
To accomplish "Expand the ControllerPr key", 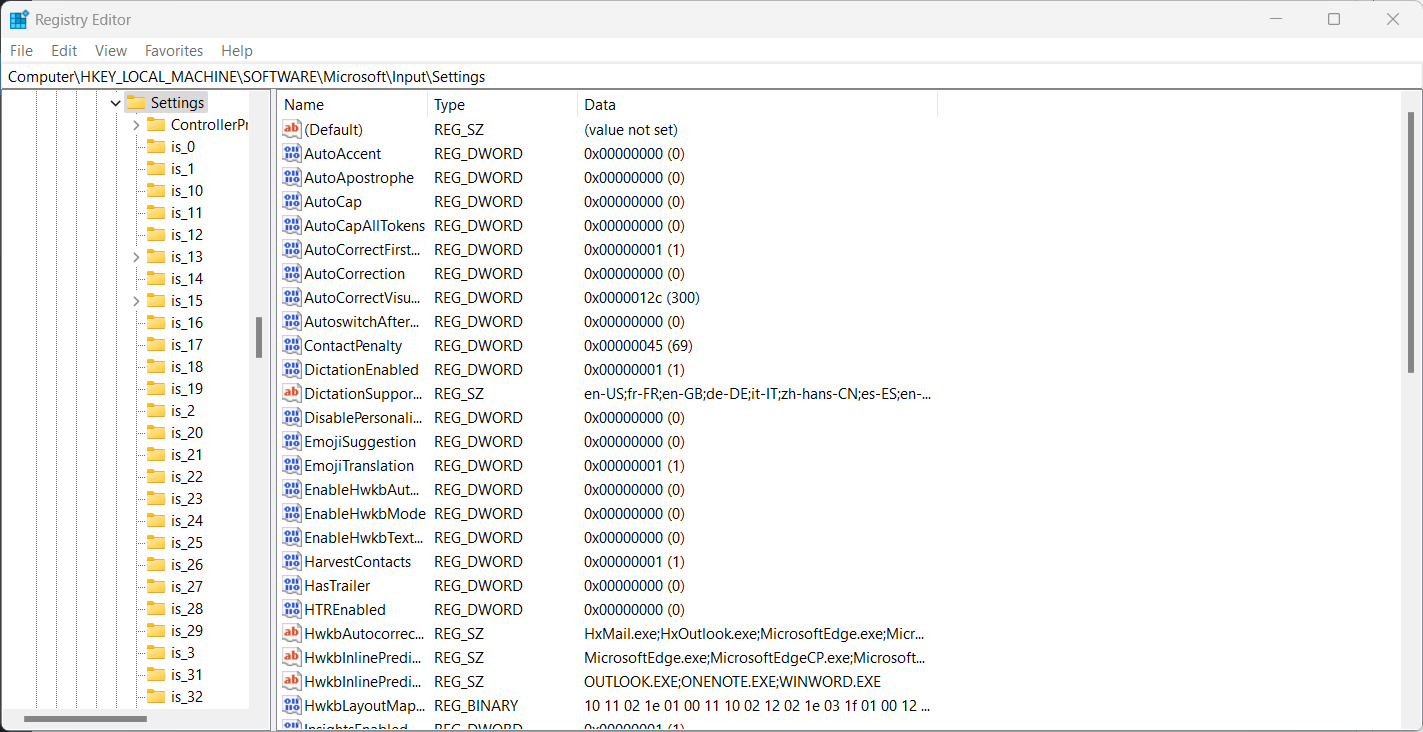I will tap(136, 125).
